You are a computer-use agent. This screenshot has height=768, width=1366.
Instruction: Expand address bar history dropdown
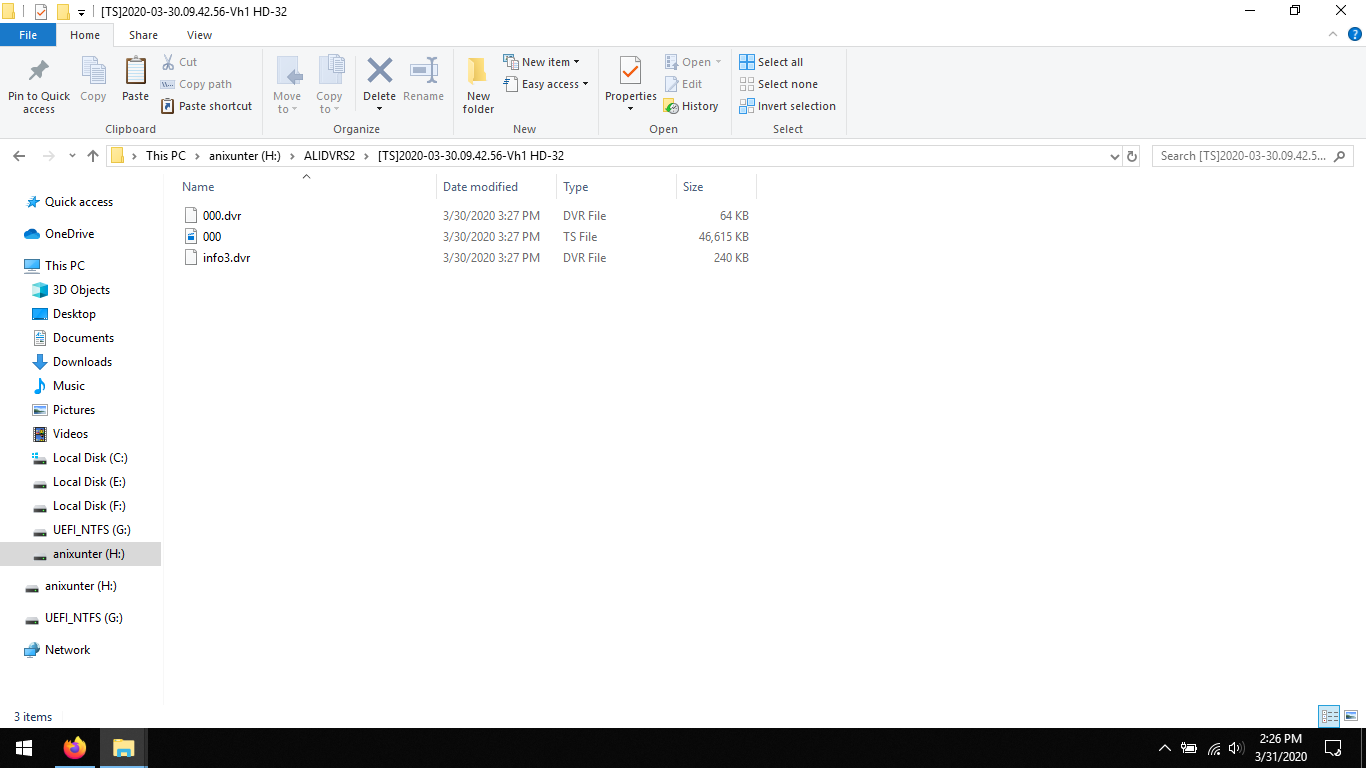click(1115, 156)
